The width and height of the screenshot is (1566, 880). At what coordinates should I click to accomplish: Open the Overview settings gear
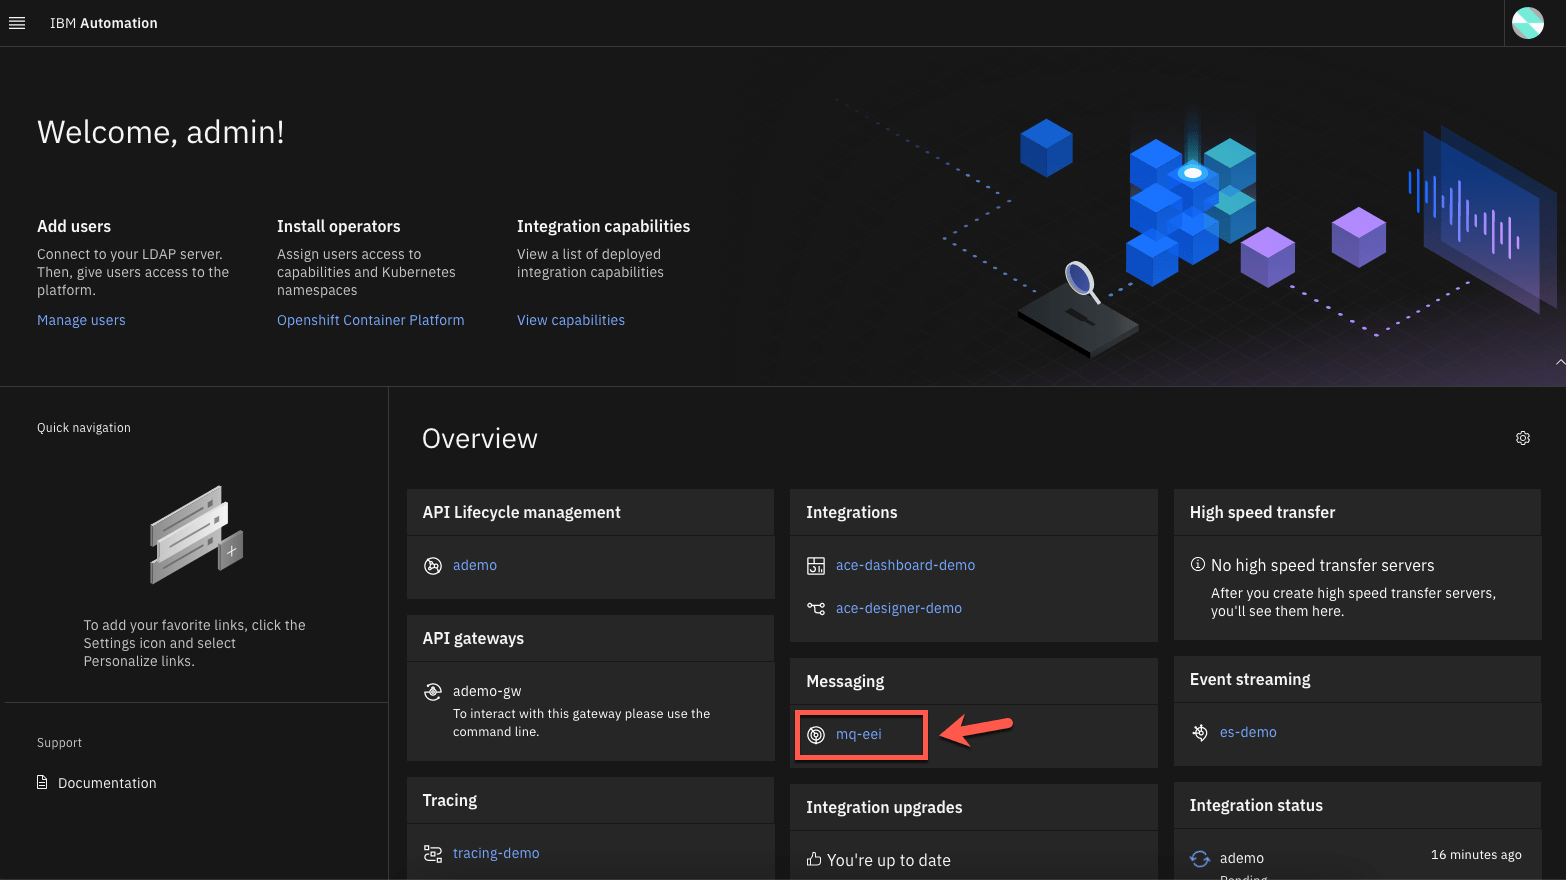click(1522, 438)
